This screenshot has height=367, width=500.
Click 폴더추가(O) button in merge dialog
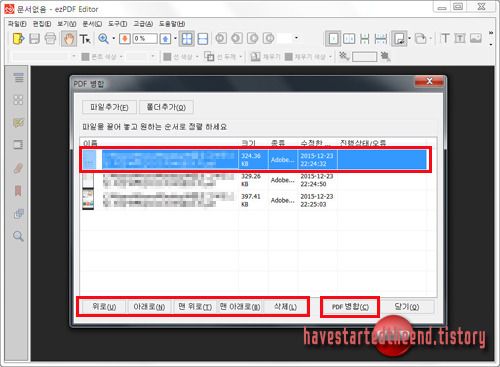click(x=166, y=107)
